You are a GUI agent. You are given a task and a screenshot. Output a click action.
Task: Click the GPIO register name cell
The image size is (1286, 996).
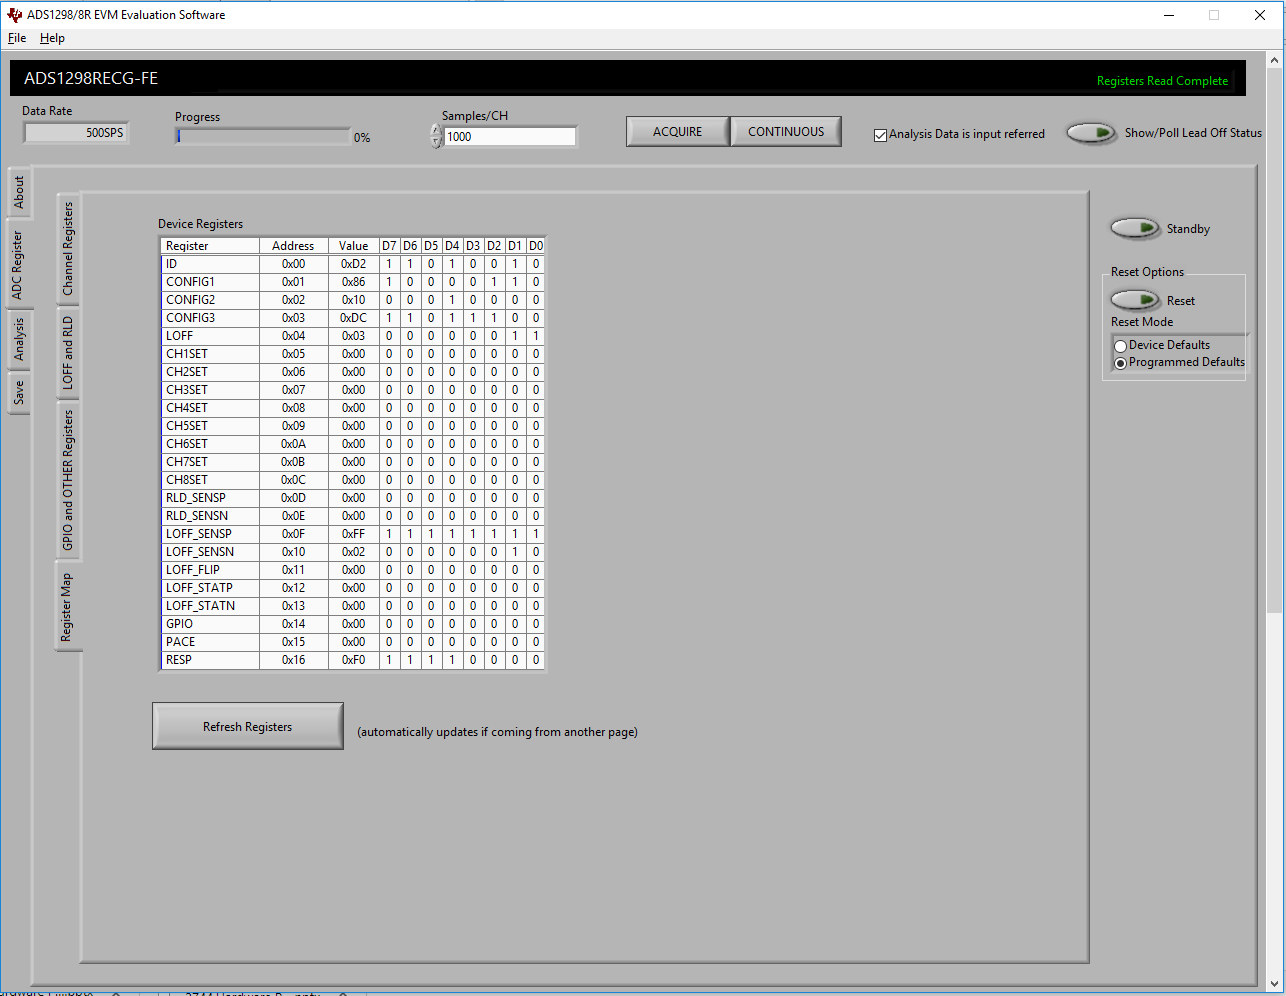pyautogui.click(x=210, y=624)
